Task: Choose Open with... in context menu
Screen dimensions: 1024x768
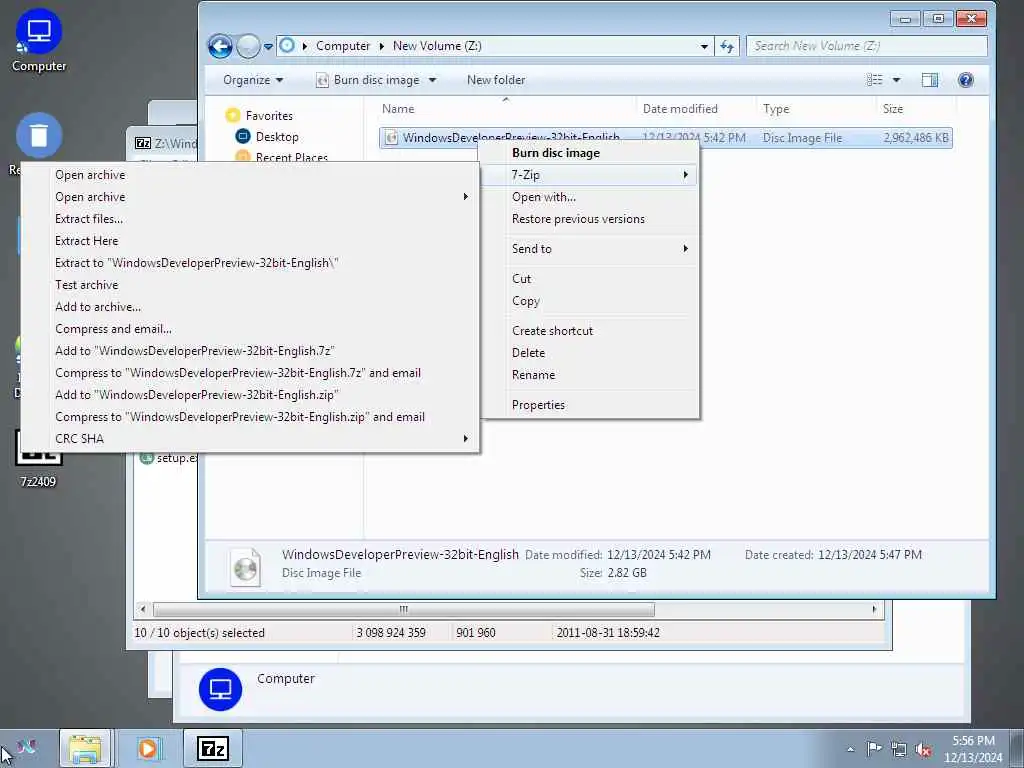Action: pos(589,197)
